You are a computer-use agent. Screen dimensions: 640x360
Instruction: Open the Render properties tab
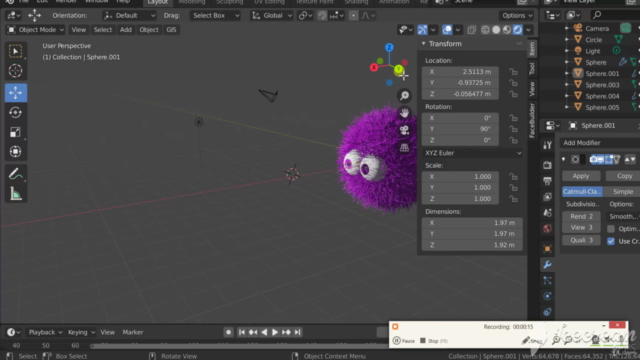(x=547, y=165)
